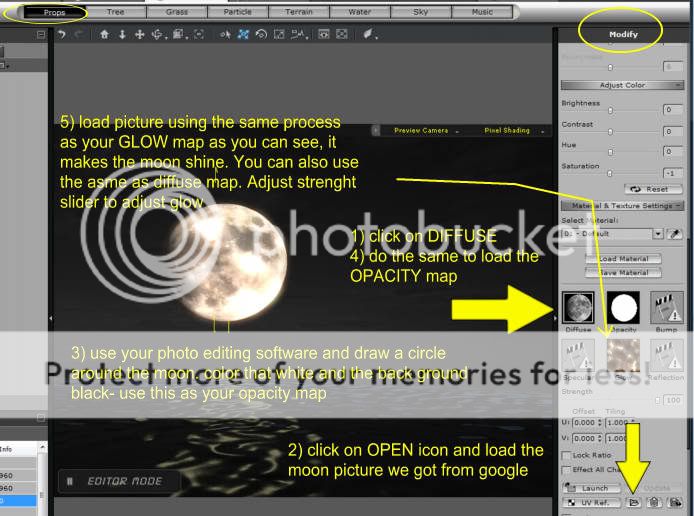The height and width of the screenshot is (516, 694).
Task: Click the redo arrow icon
Action: click(x=79, y=35)
